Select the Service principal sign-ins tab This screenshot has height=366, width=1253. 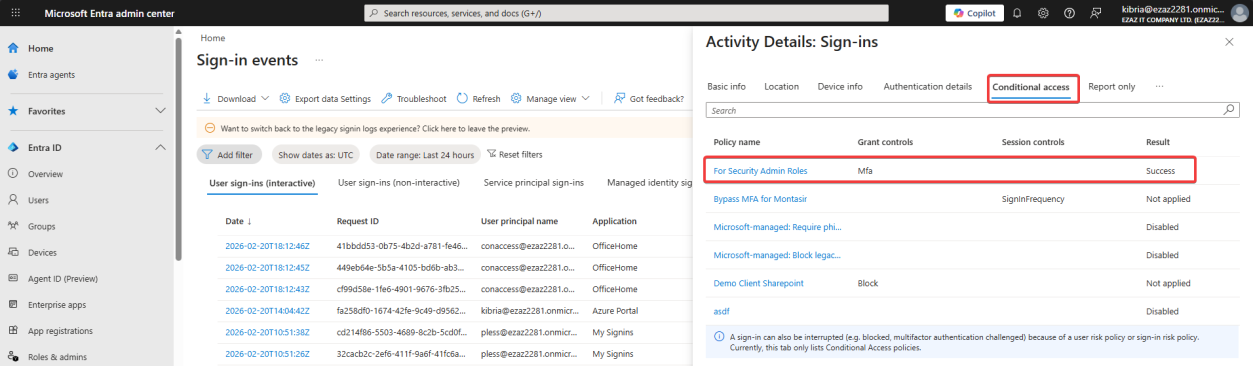[534, 183]
